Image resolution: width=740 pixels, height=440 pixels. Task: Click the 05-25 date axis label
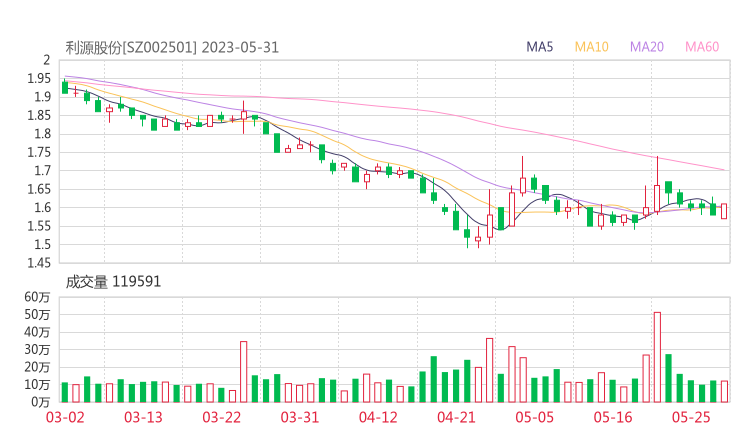(x=691, y=417)
